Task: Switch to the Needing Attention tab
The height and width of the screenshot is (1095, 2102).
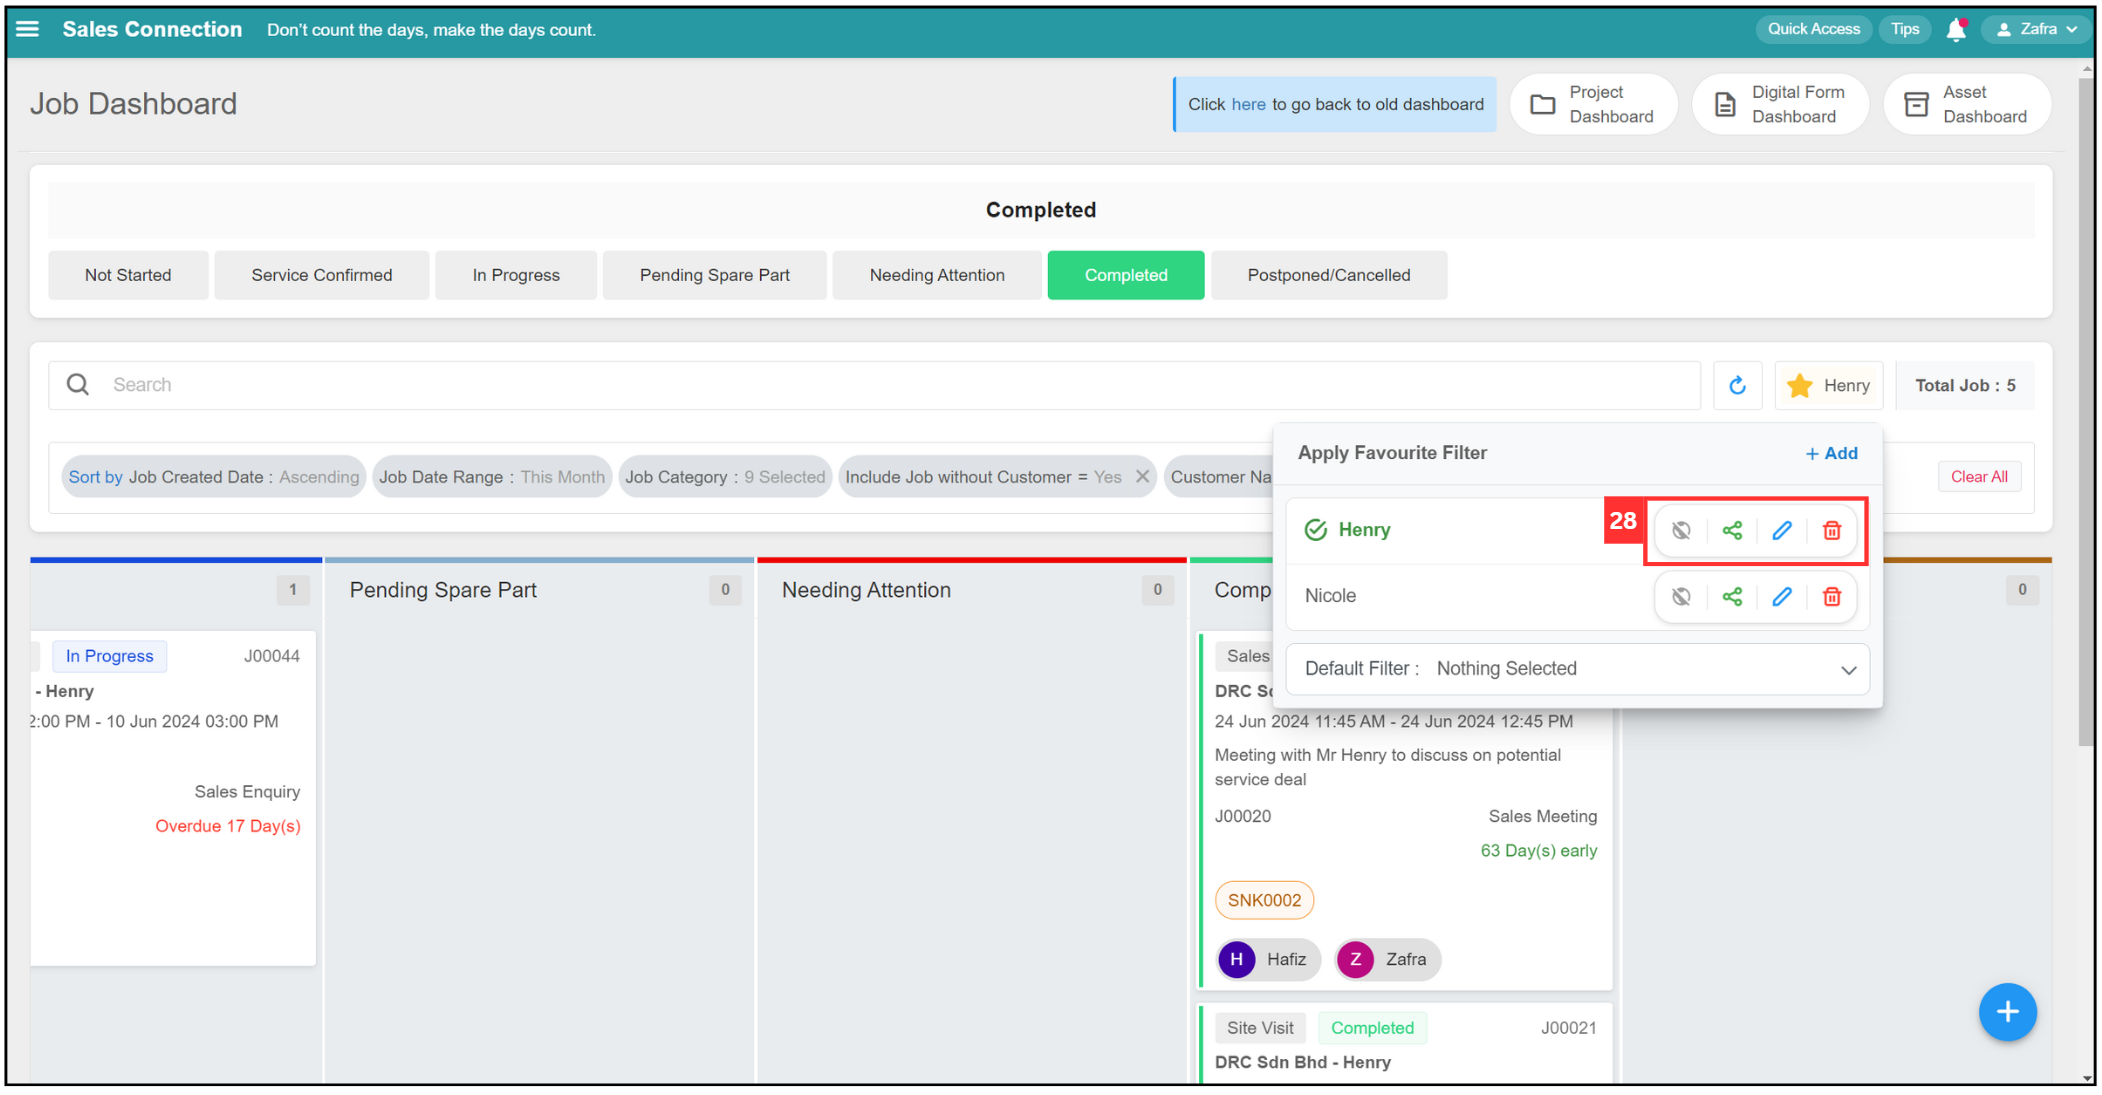Action: pos(937,275)
